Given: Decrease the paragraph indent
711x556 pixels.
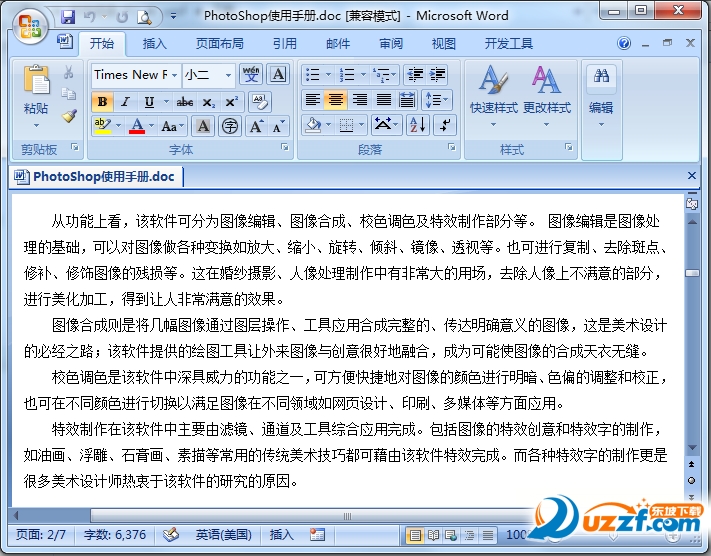Looking at the screenshot, I should point(414,74).
